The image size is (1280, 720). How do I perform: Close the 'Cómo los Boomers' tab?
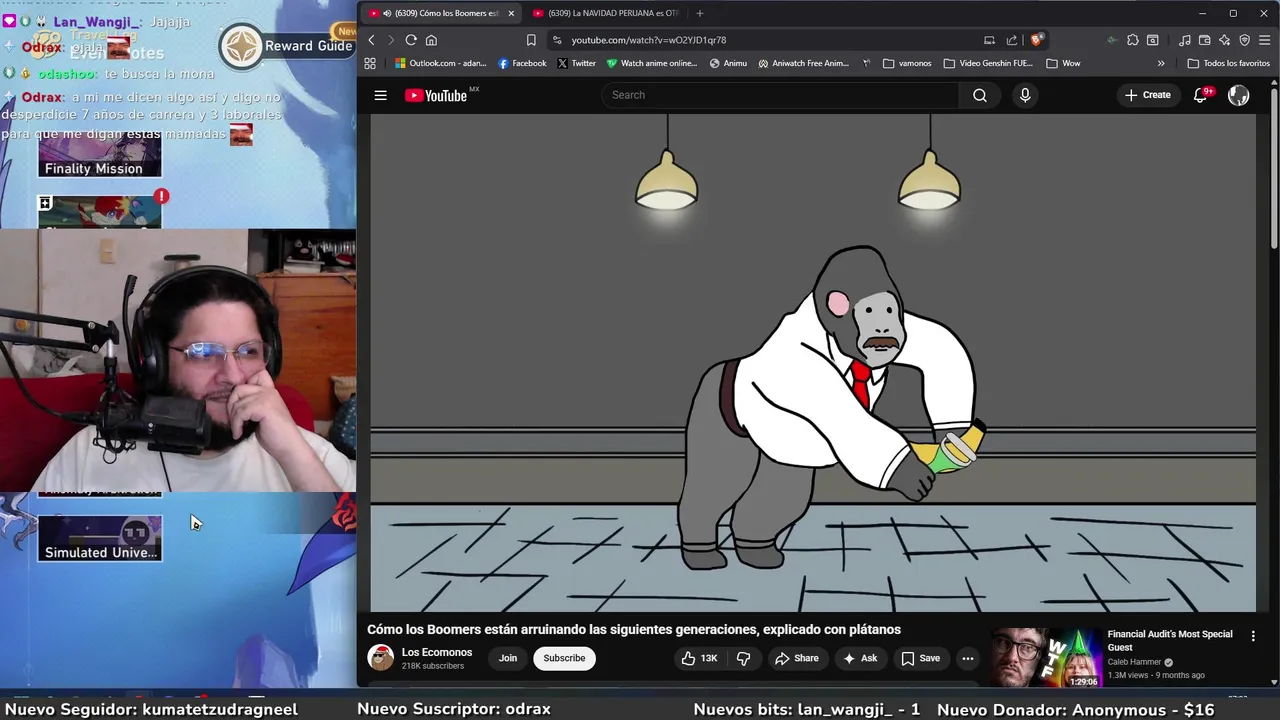point(511,13)
